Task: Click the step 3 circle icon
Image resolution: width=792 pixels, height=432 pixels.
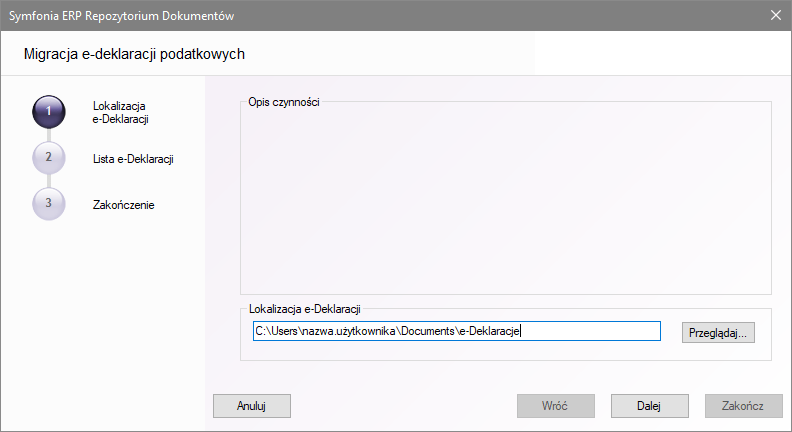Action: point(48,204)
